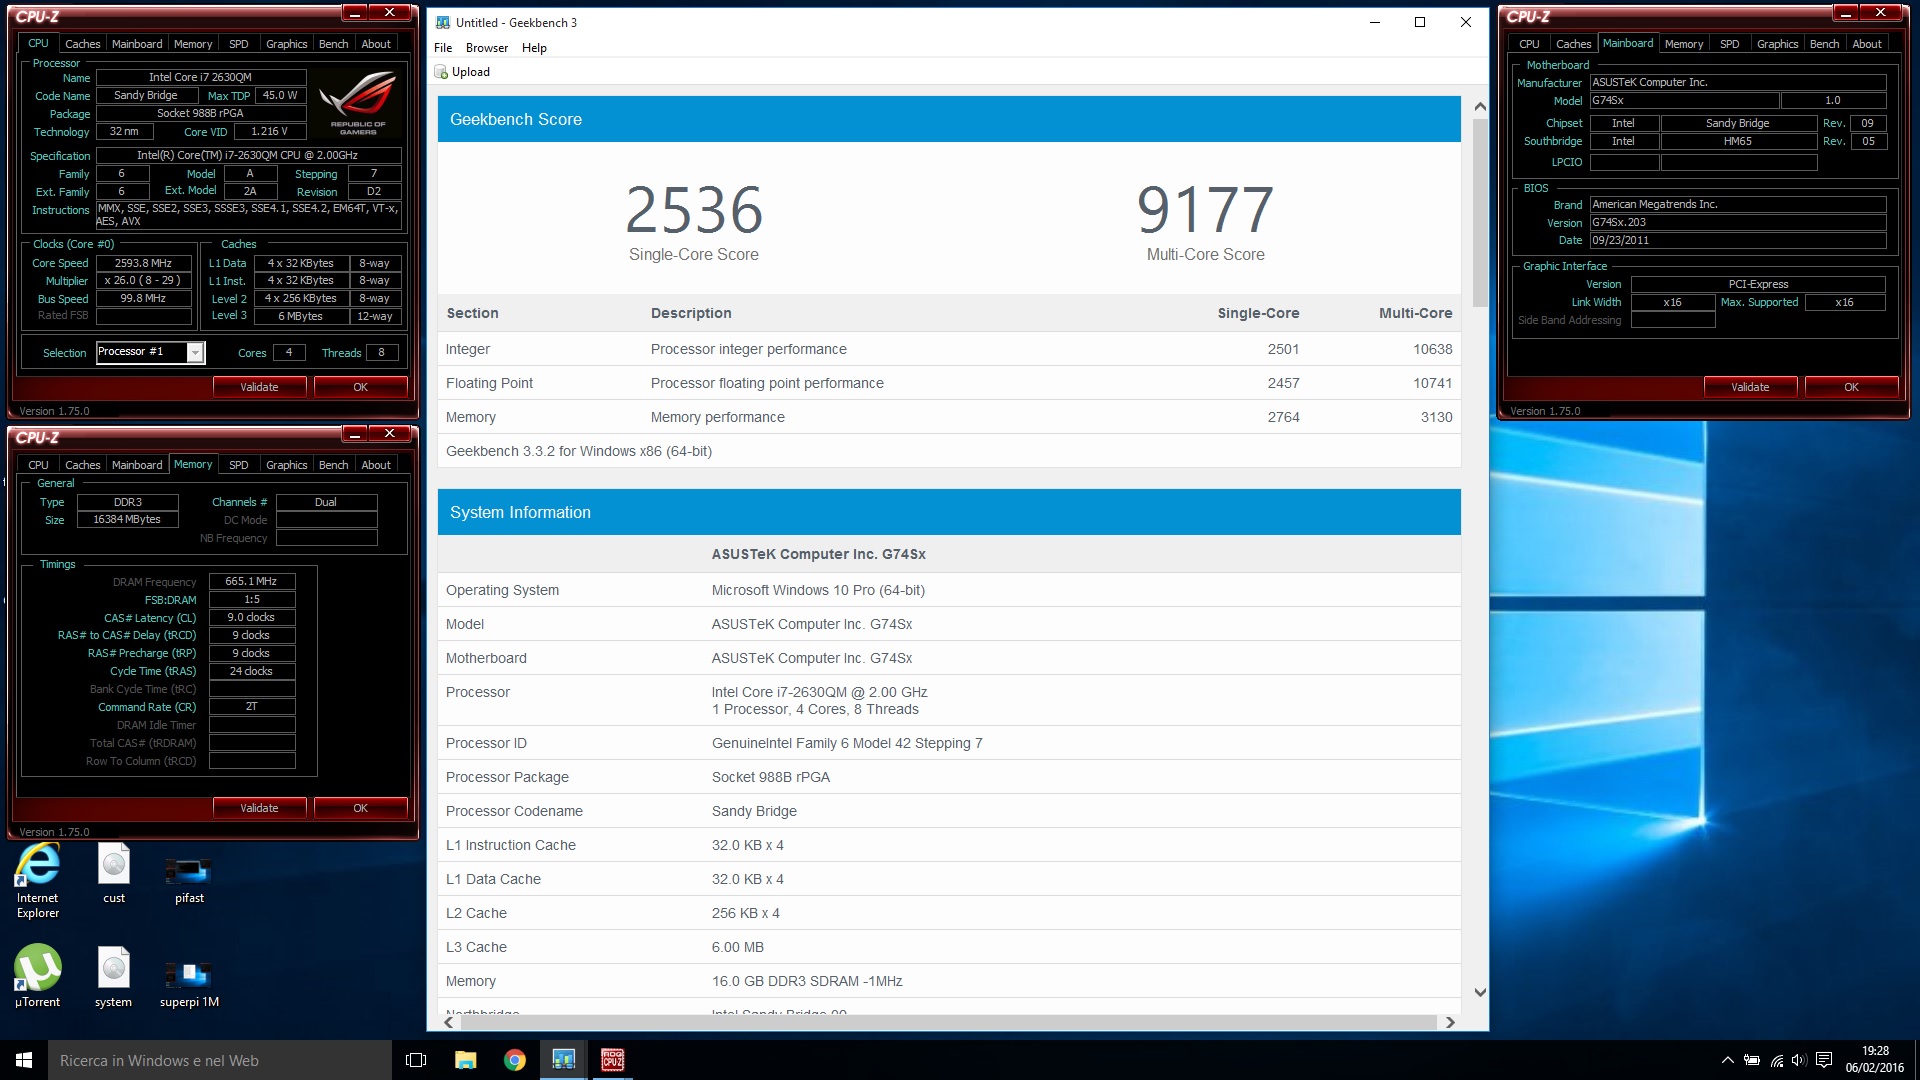Image resolution: width=1920 pixels, height=1080 pixels.
Task: Open the Wi-Fi network tray icon
Action: click(1777, 1060)
